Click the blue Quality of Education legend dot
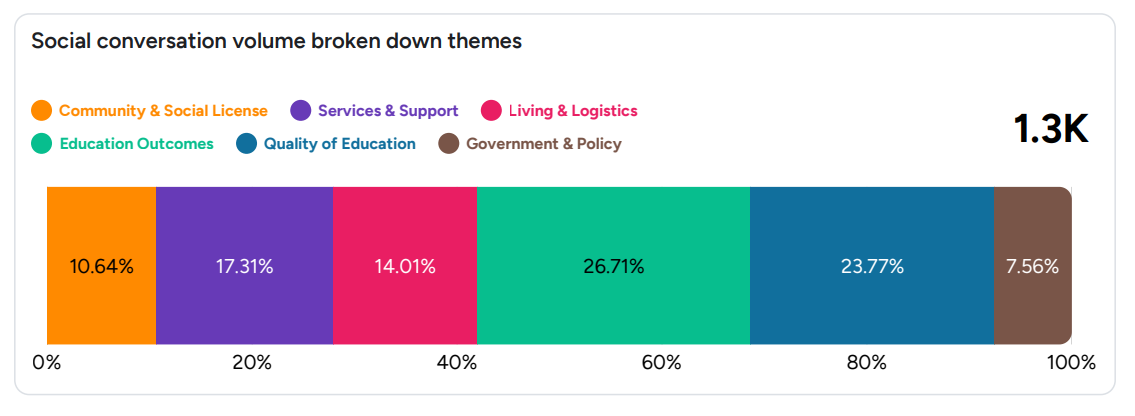The height and width of the screenshot is (416, 1135). click(x=247, y=144)
